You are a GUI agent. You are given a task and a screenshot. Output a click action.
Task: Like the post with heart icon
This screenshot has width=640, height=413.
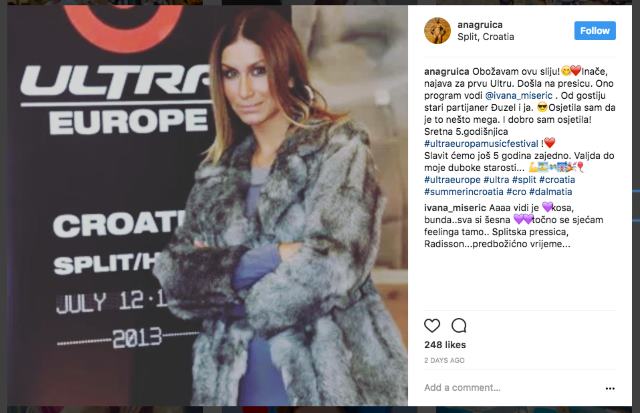[432, 326]
